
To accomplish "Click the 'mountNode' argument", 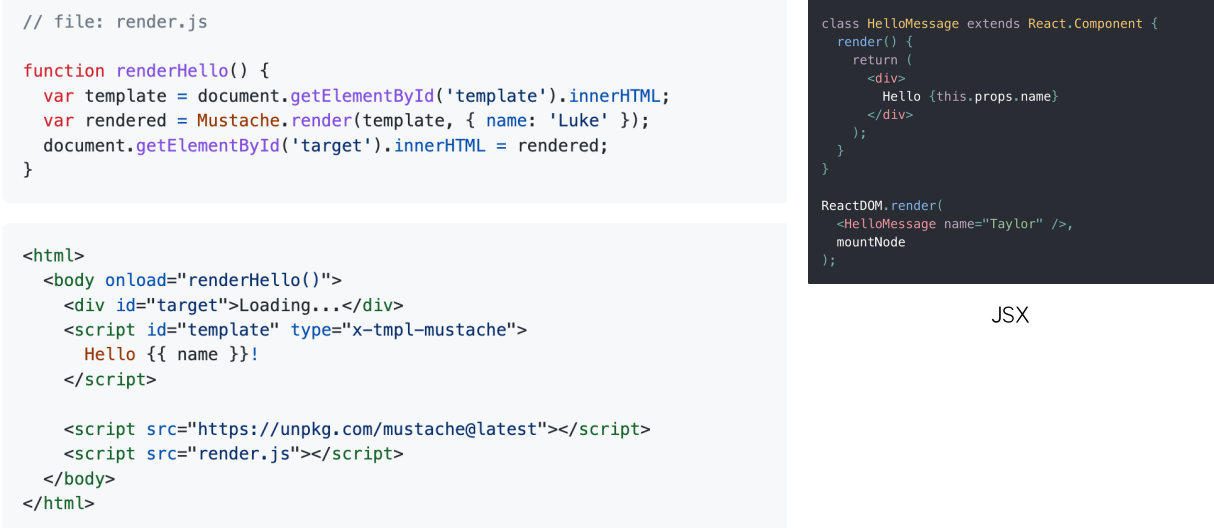I will point(871,242).
